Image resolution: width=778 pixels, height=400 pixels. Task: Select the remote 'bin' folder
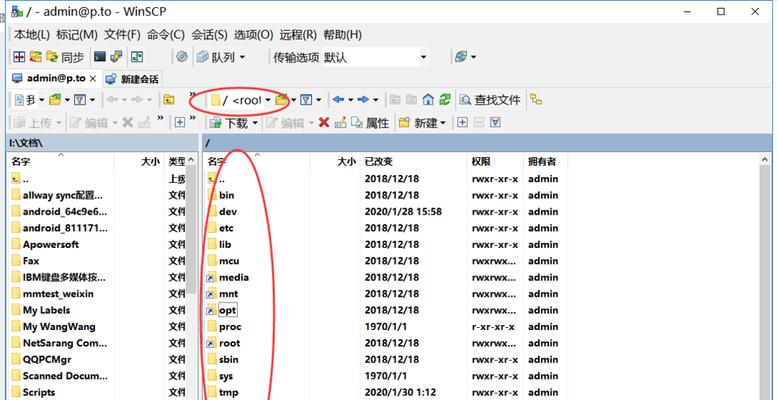[226, 196]
